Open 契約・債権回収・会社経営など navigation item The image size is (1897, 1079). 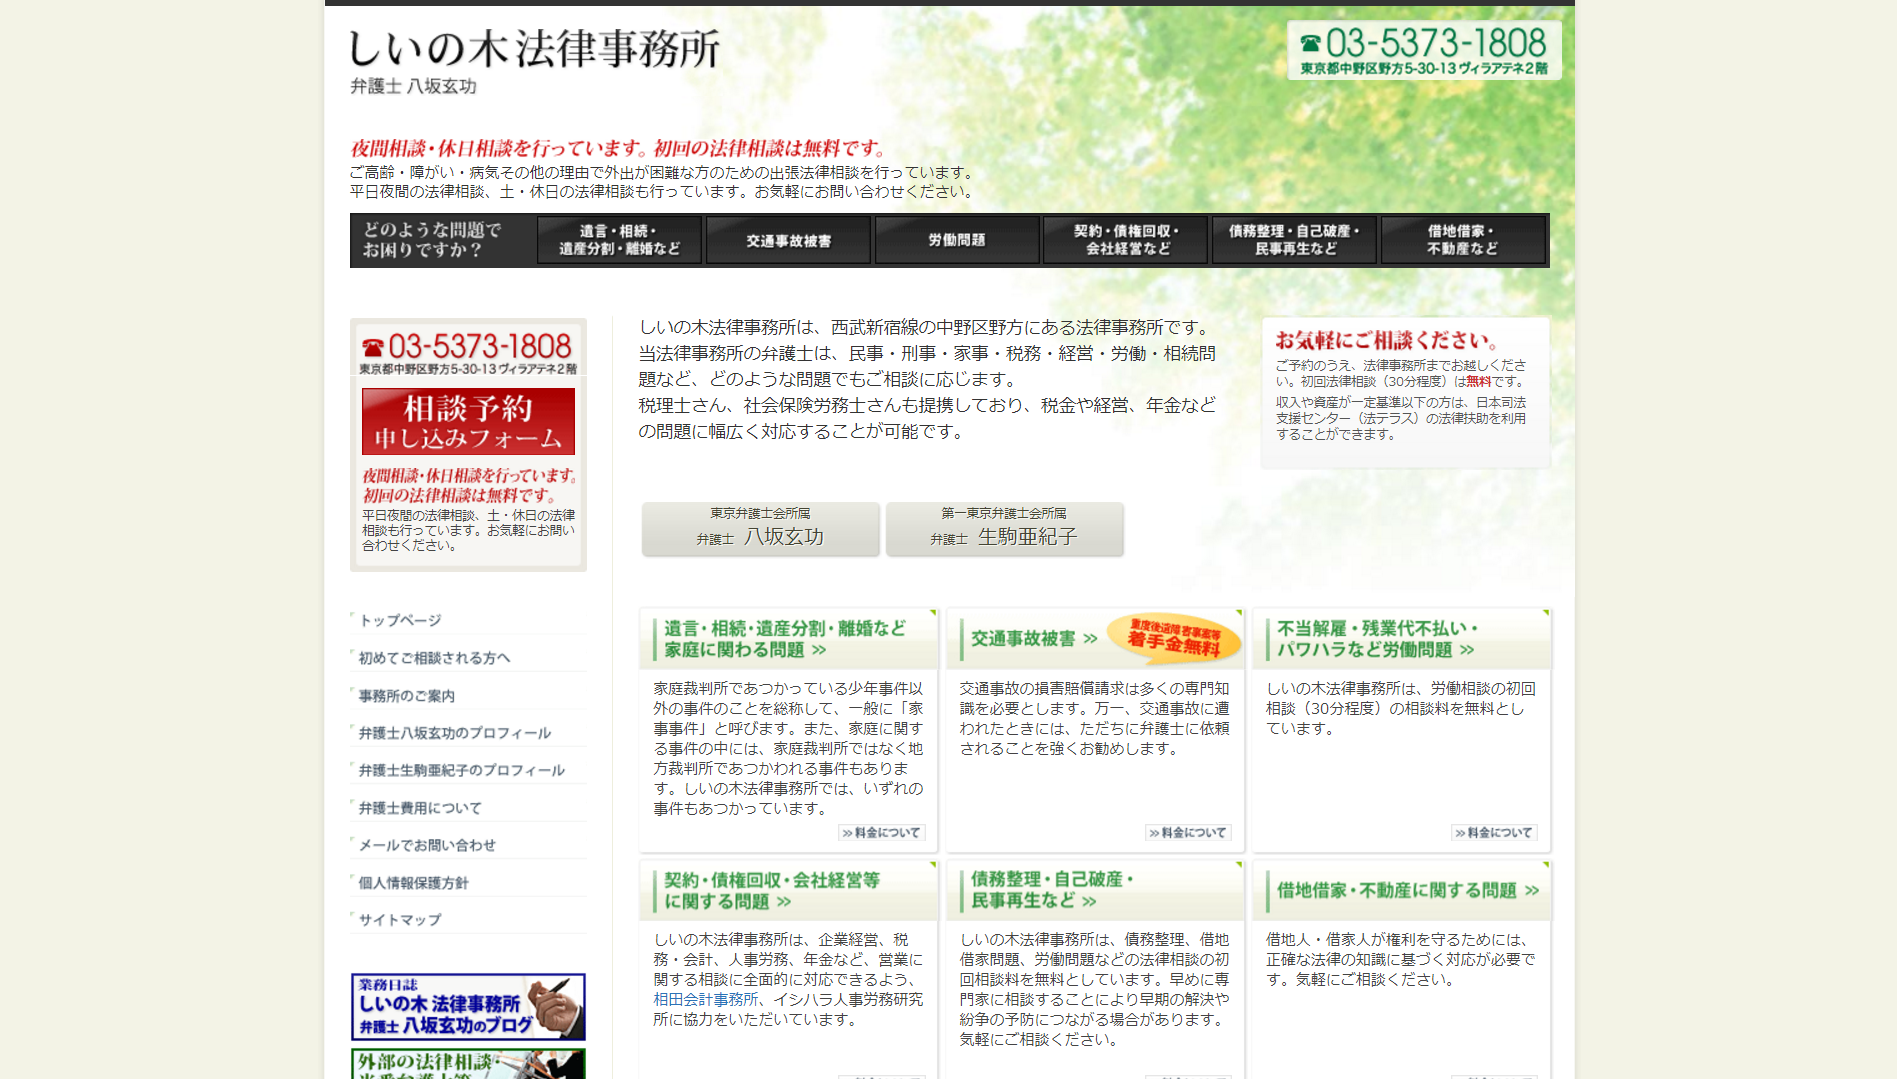1126,240
